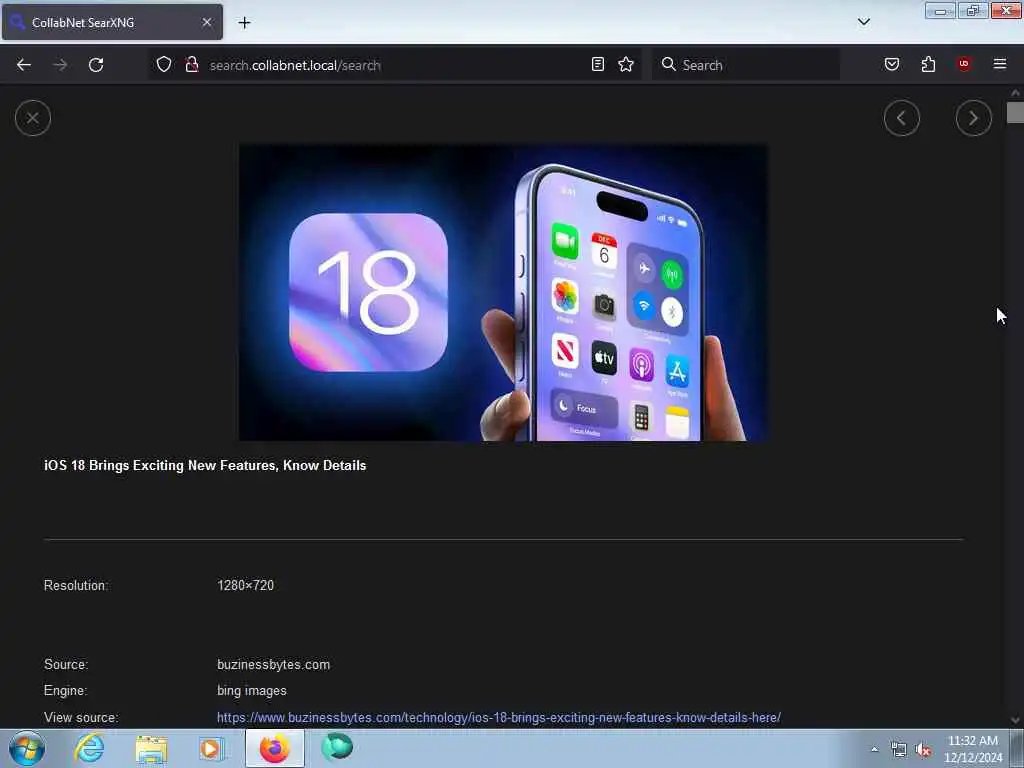The width and height of the screenshot is (1024, 768).
Task: Open the buzinessbytes.com view source link
Action: (x=498, y=718)
